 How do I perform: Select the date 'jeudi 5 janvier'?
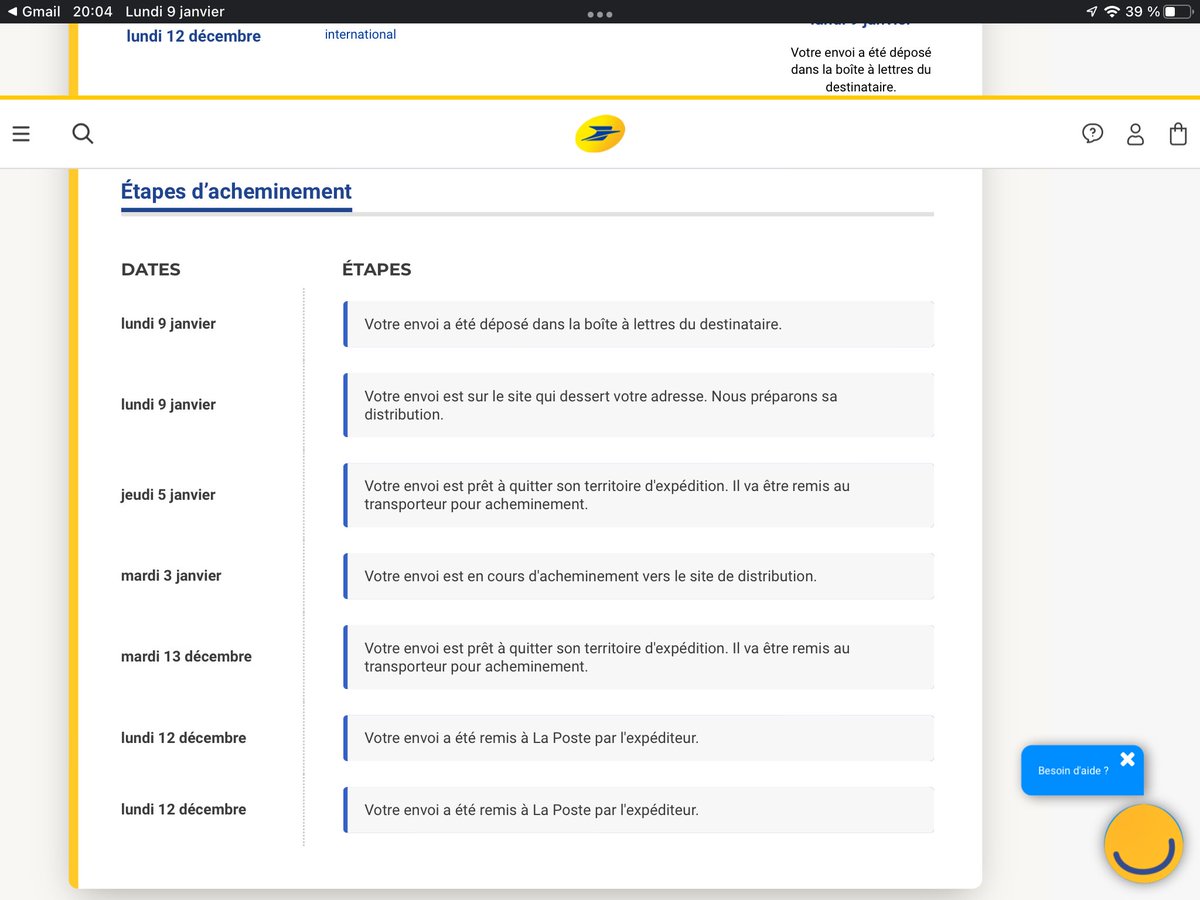pos(168,494)
